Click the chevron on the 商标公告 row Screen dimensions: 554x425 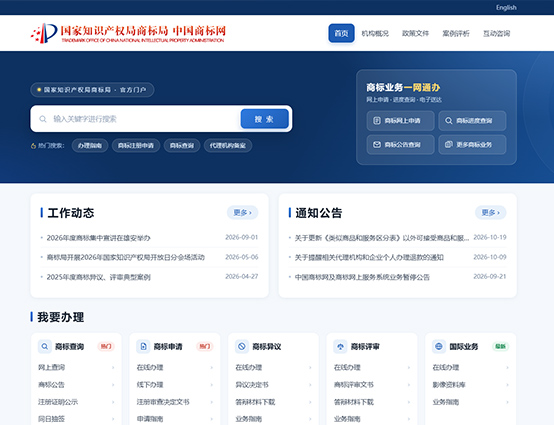[113, 385]
